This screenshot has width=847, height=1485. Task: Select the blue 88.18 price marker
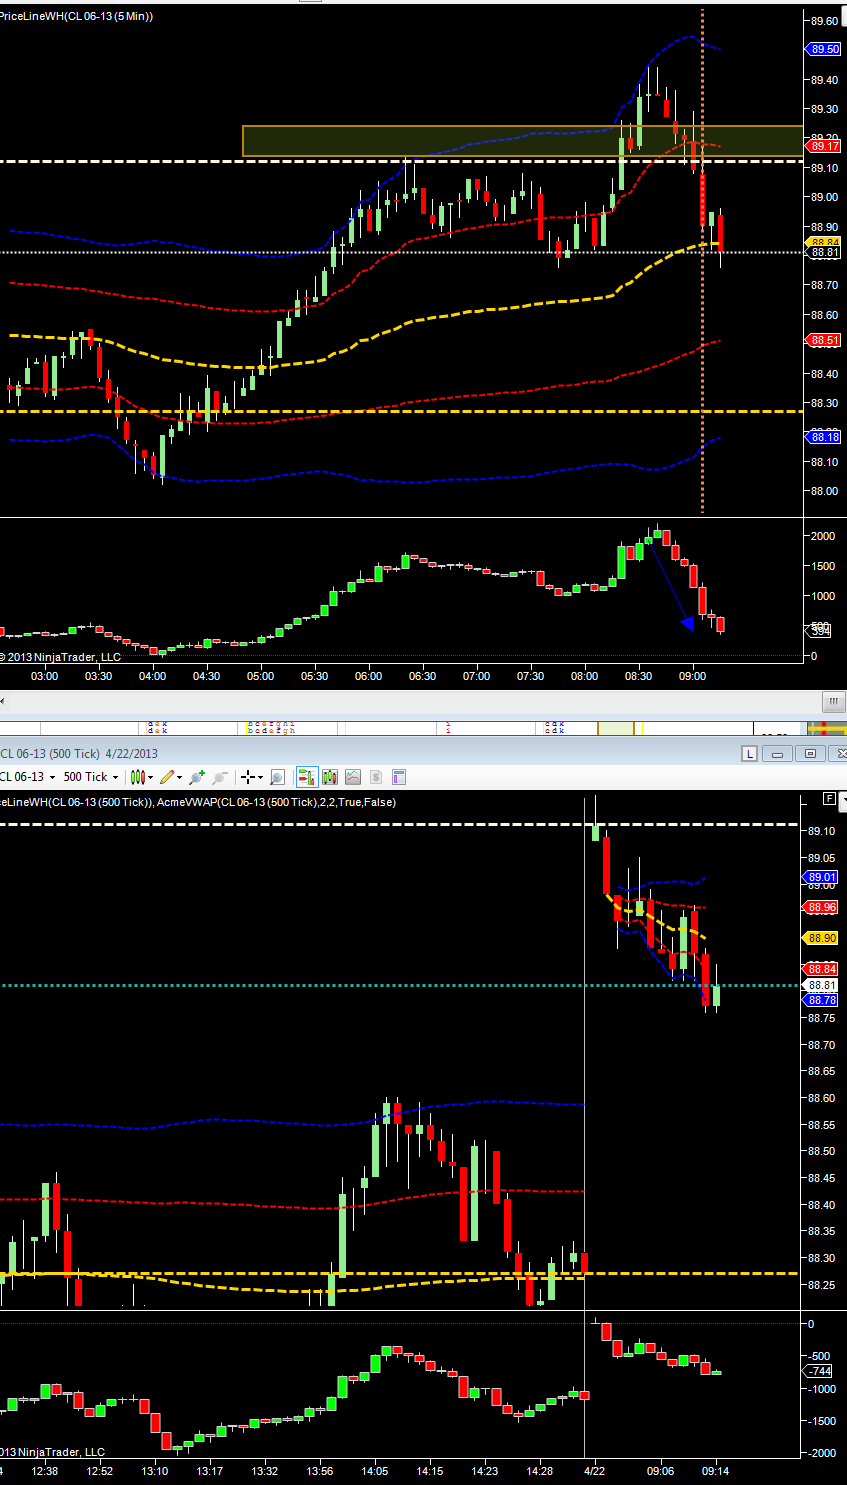click(x=825, y=437)
